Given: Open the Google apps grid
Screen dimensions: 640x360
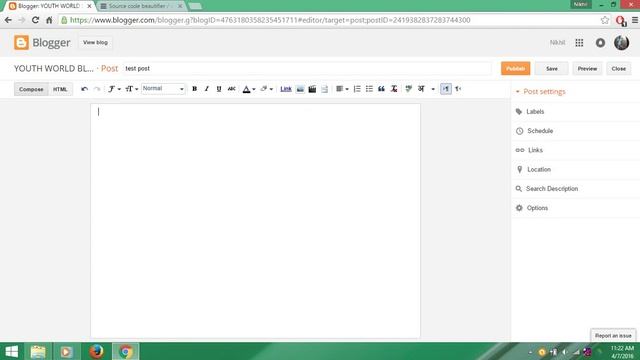Looking at the screenshot, I should [579, 42].
